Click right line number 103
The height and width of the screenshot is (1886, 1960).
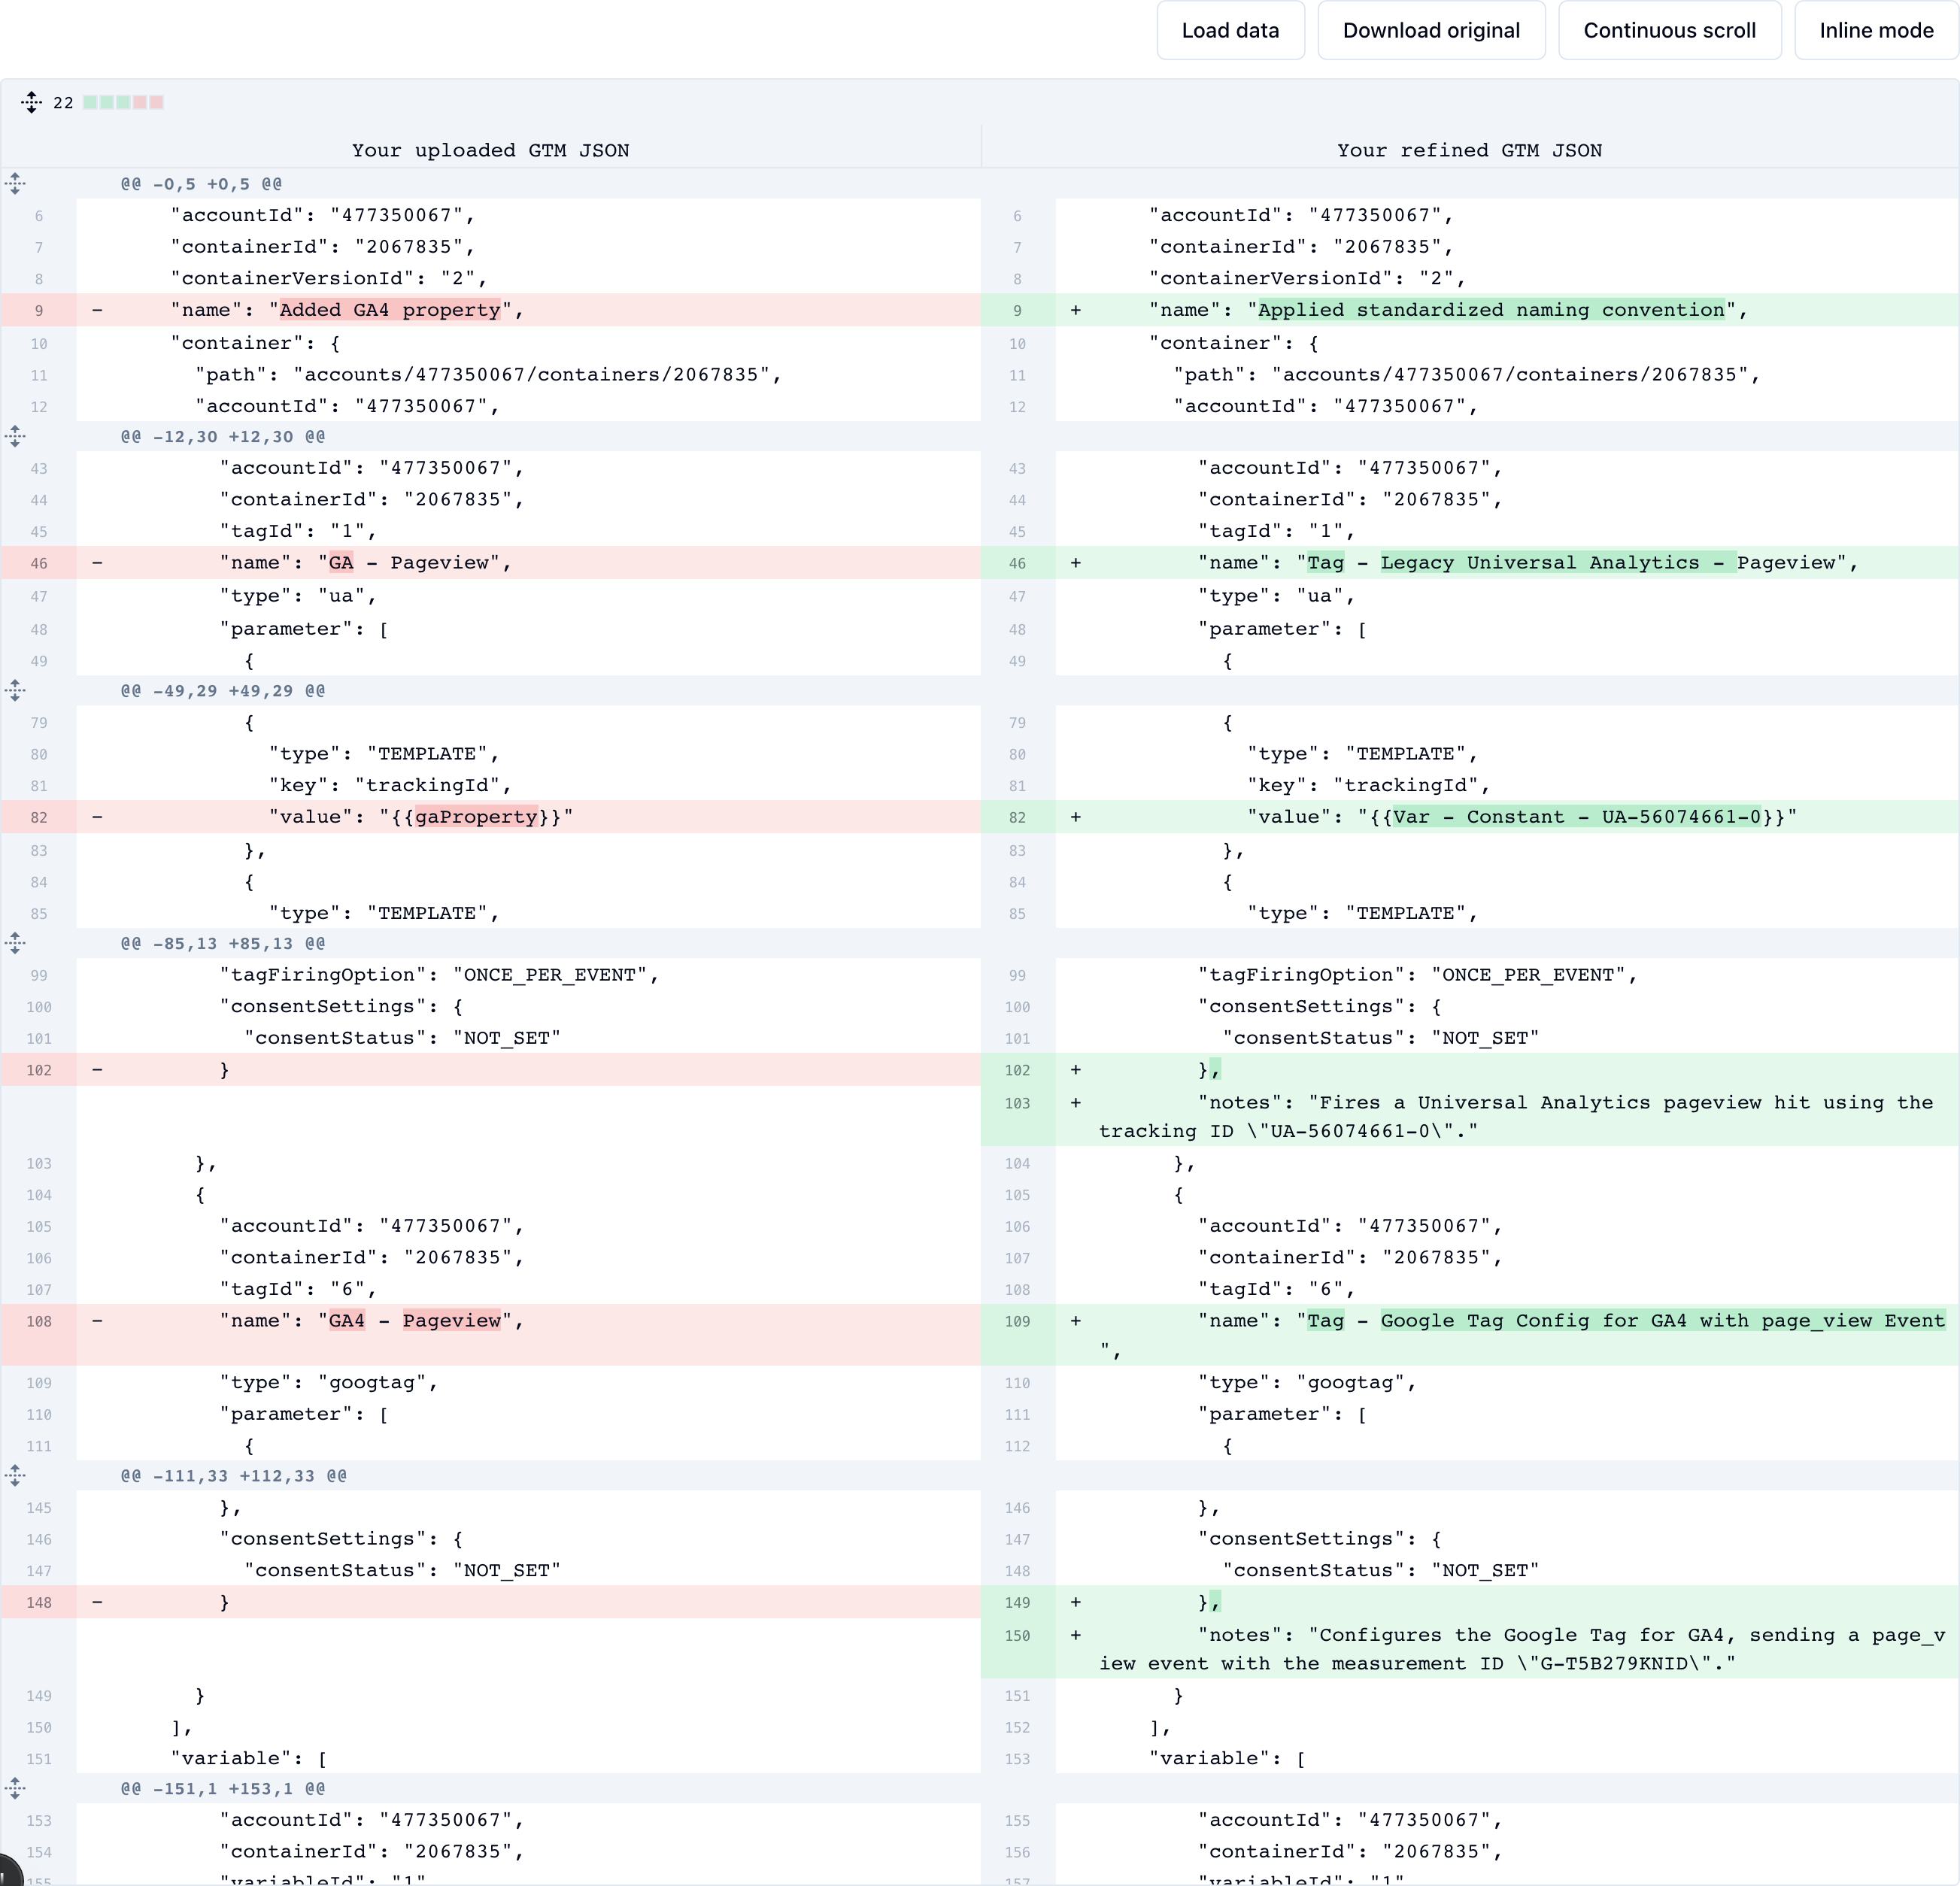[1017, 1103]
